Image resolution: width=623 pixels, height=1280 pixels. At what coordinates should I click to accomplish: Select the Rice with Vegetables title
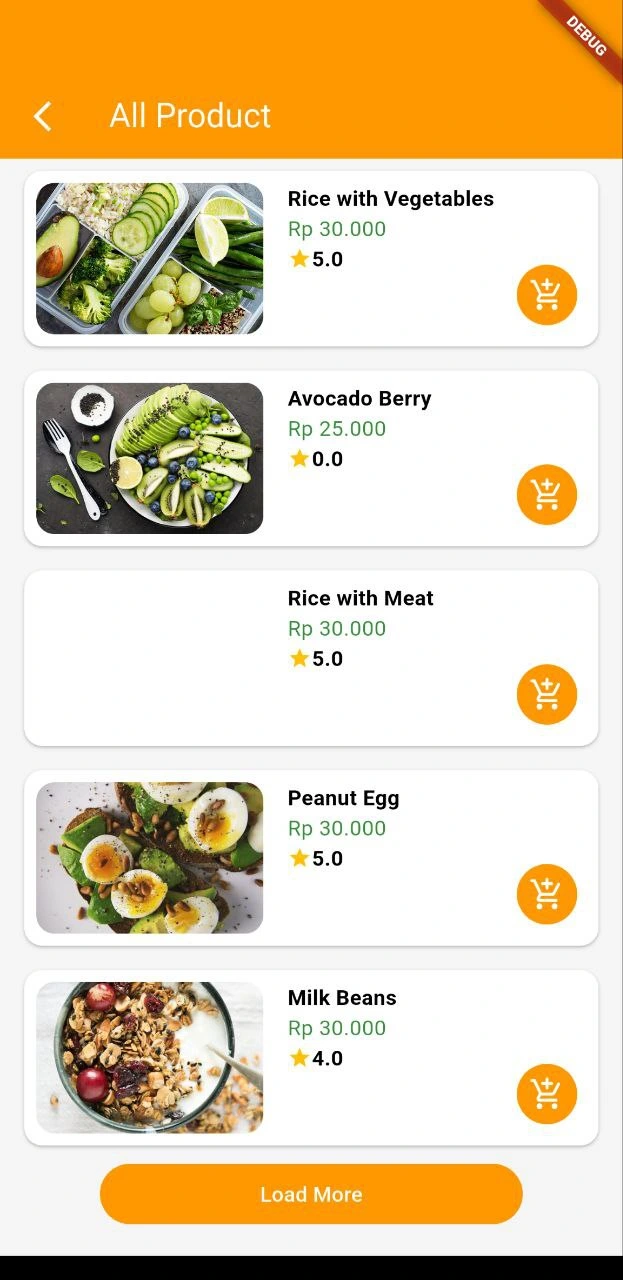[391, 199]
